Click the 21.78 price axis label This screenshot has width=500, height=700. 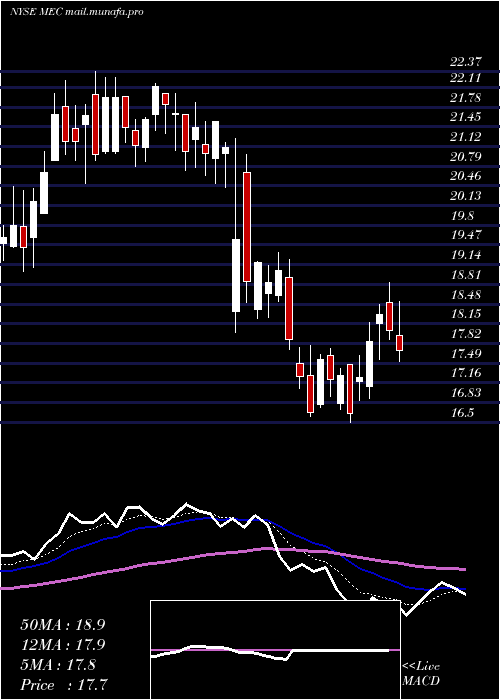(465, 98)
